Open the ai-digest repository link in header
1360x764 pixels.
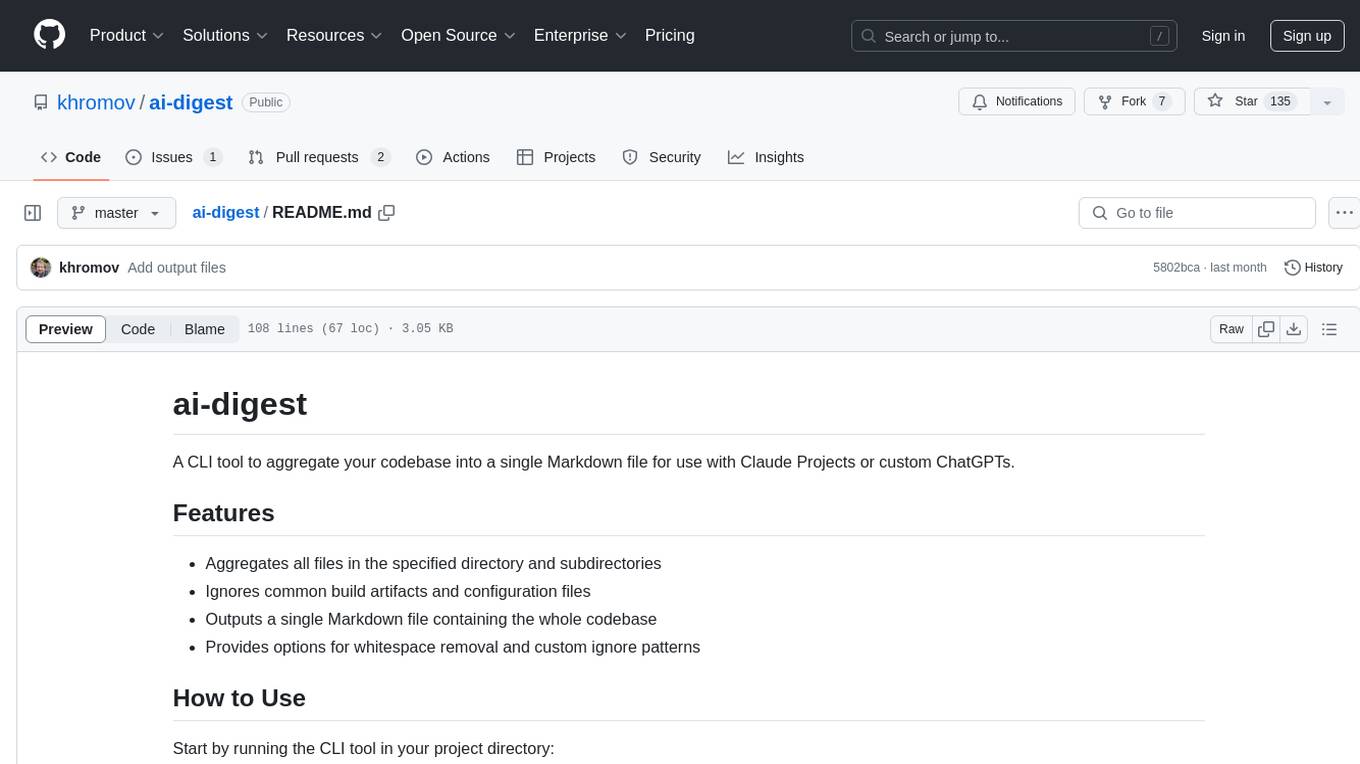tap(191, 102)
